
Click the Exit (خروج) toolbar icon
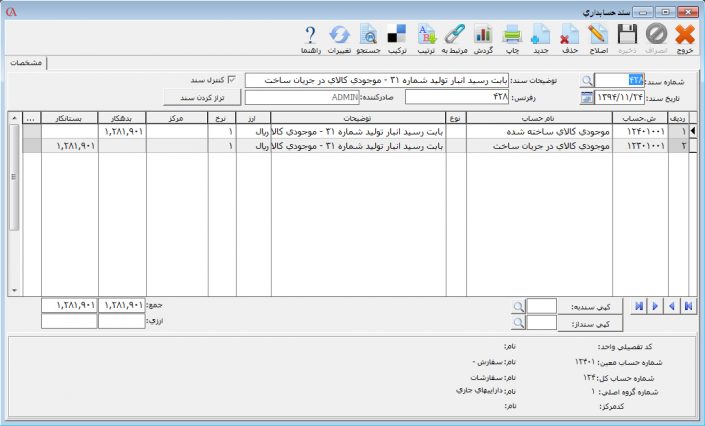[686, 38]
